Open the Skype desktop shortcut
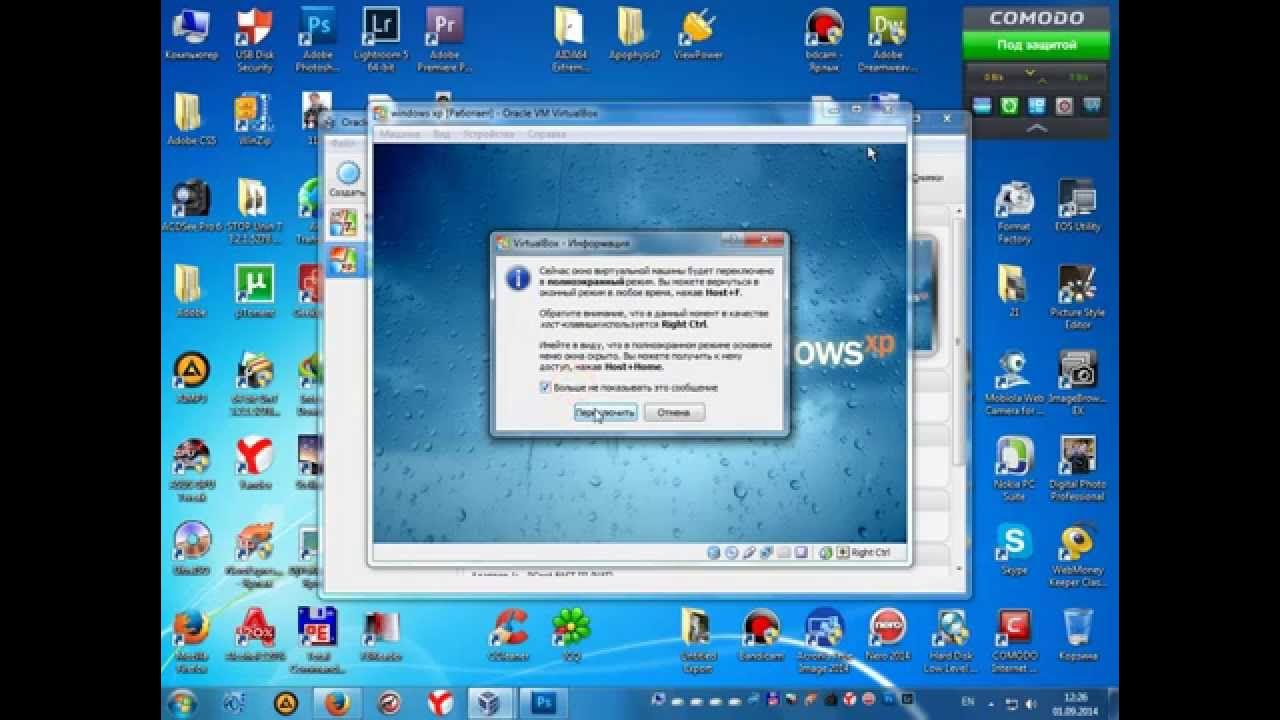The height and width of the screenshot is (720, 1280). [x=1014, y=549]
